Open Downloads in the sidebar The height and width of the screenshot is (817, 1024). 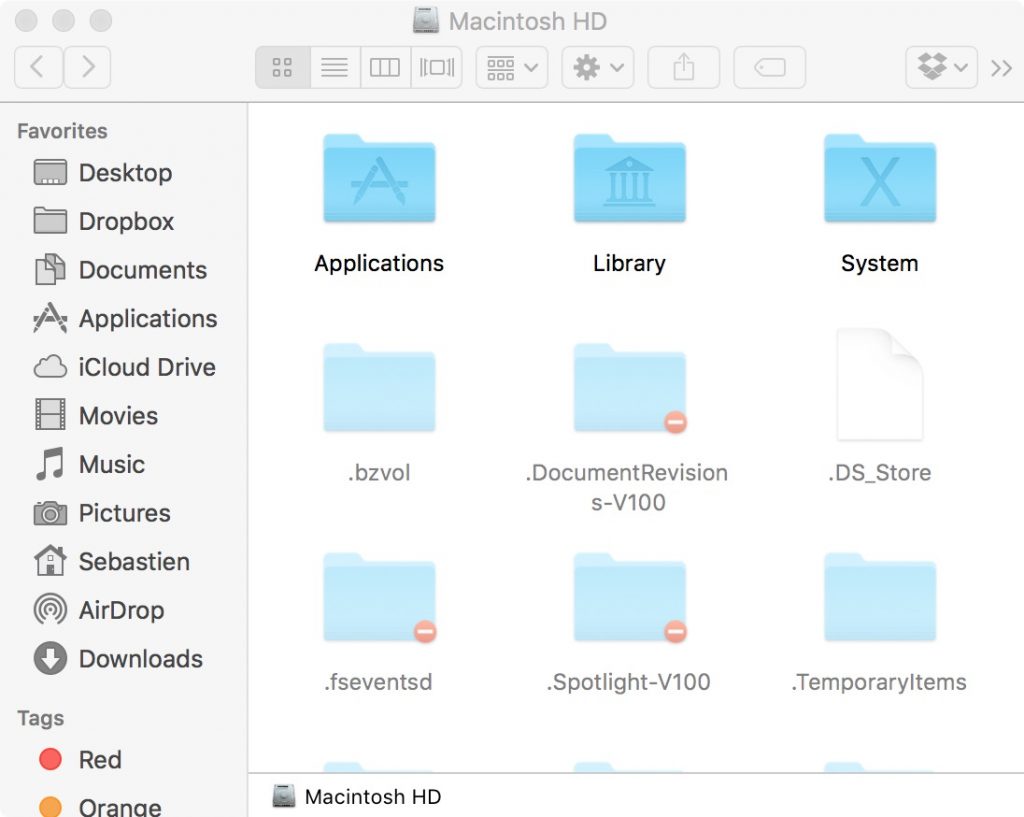124,659
